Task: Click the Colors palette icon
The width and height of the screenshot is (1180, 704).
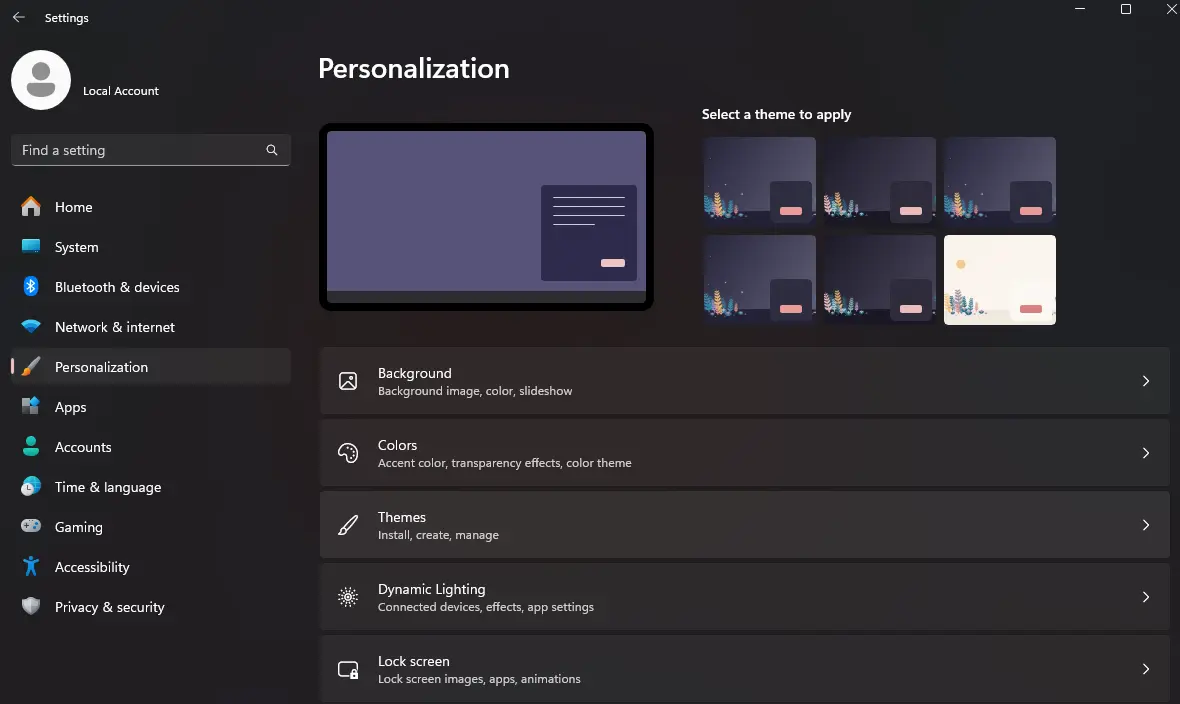Action: click(x=348, y=453)
